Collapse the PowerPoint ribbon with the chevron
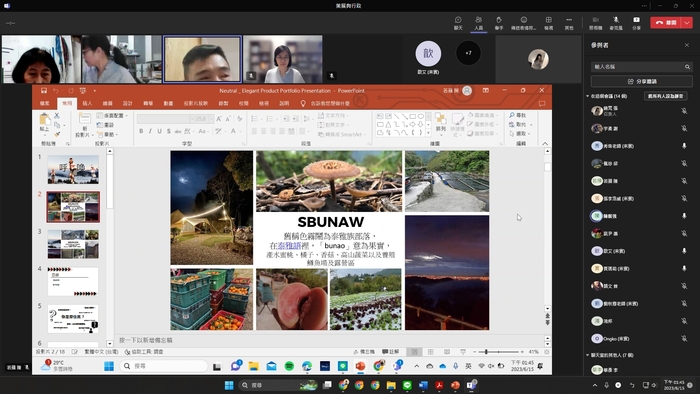Screen dimensions: 700x394 point(545,144)
